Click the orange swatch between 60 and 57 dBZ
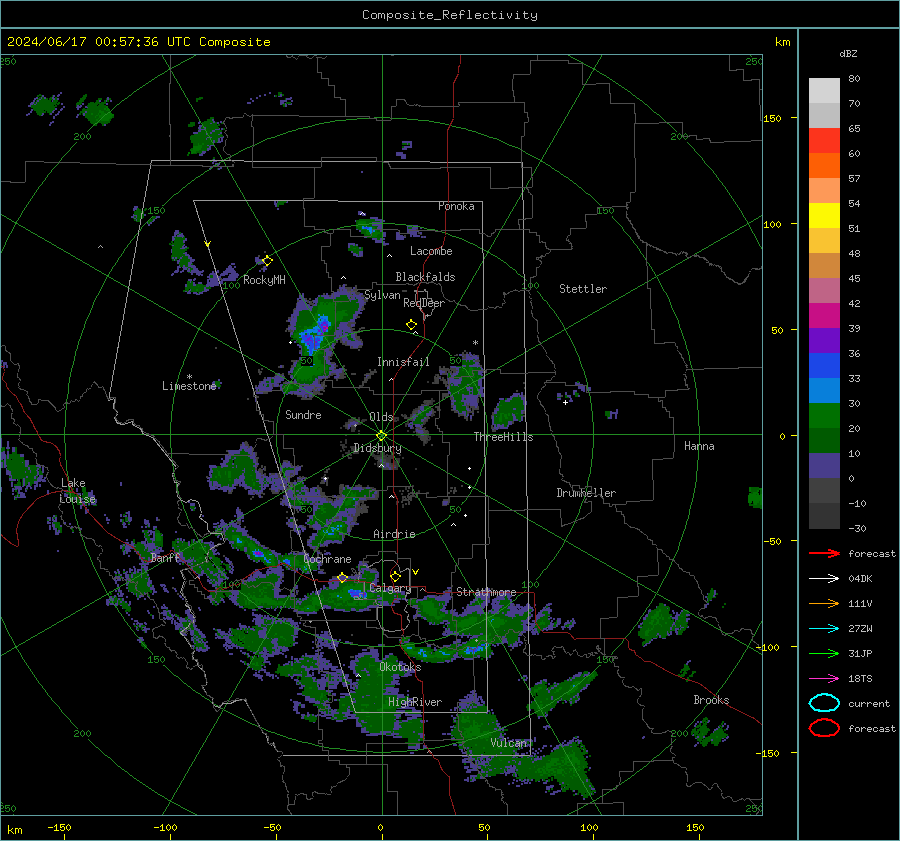The image size is (900, 841). click(824, 166)
